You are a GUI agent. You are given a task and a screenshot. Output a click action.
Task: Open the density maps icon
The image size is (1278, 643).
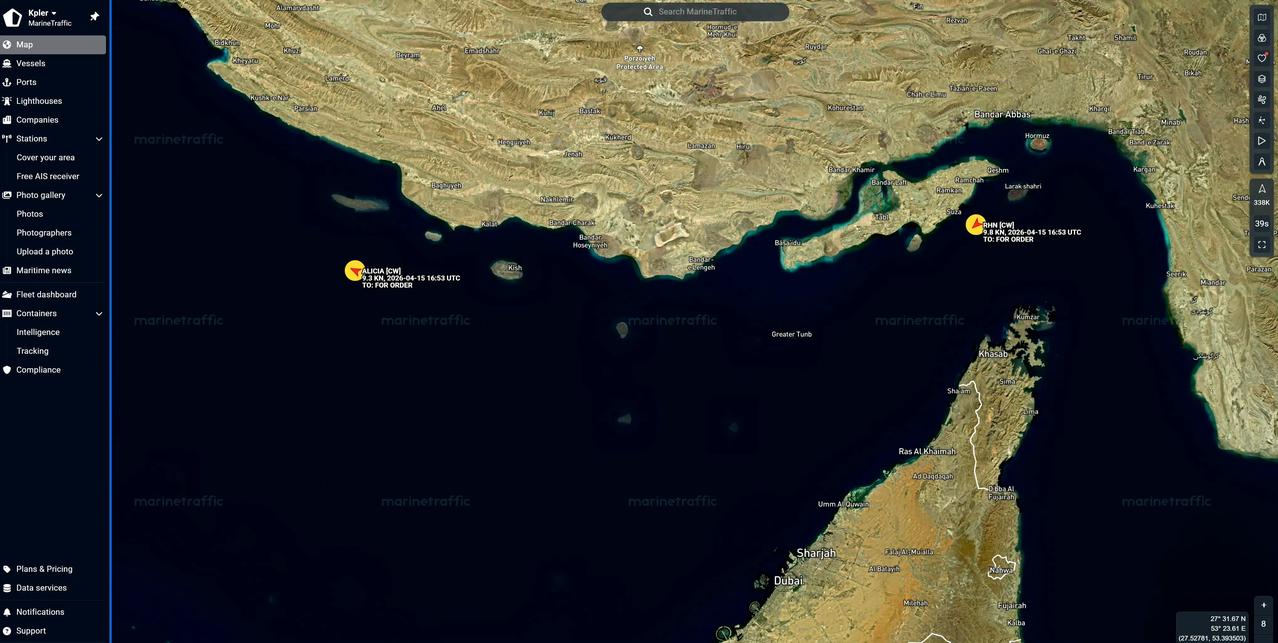1262,120
